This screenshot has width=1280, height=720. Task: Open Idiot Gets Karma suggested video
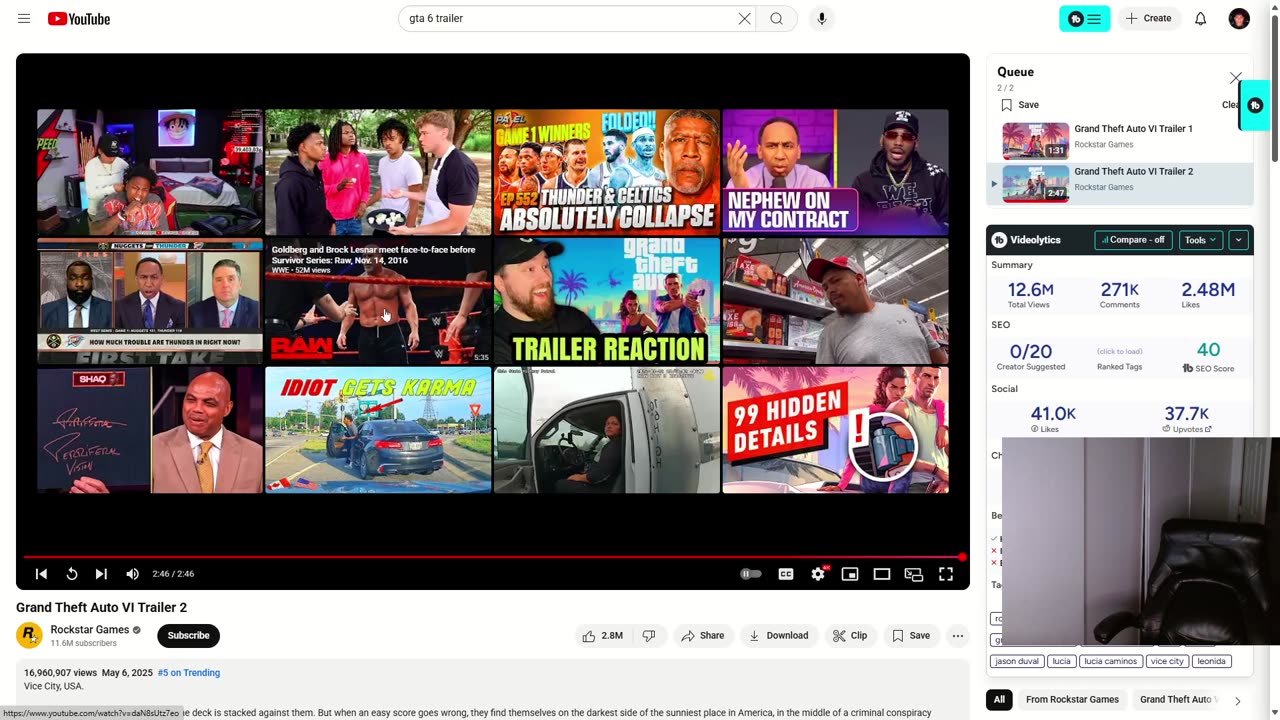point(378,430)
